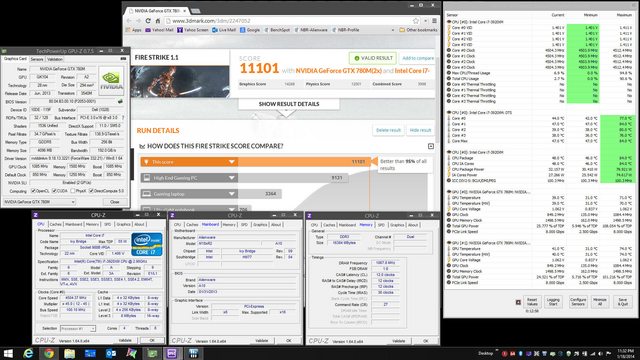Click the NVIDIA logo in GPU-Z
The height and width of the screenshot is (360, 640).
click(x=111, y=81)
